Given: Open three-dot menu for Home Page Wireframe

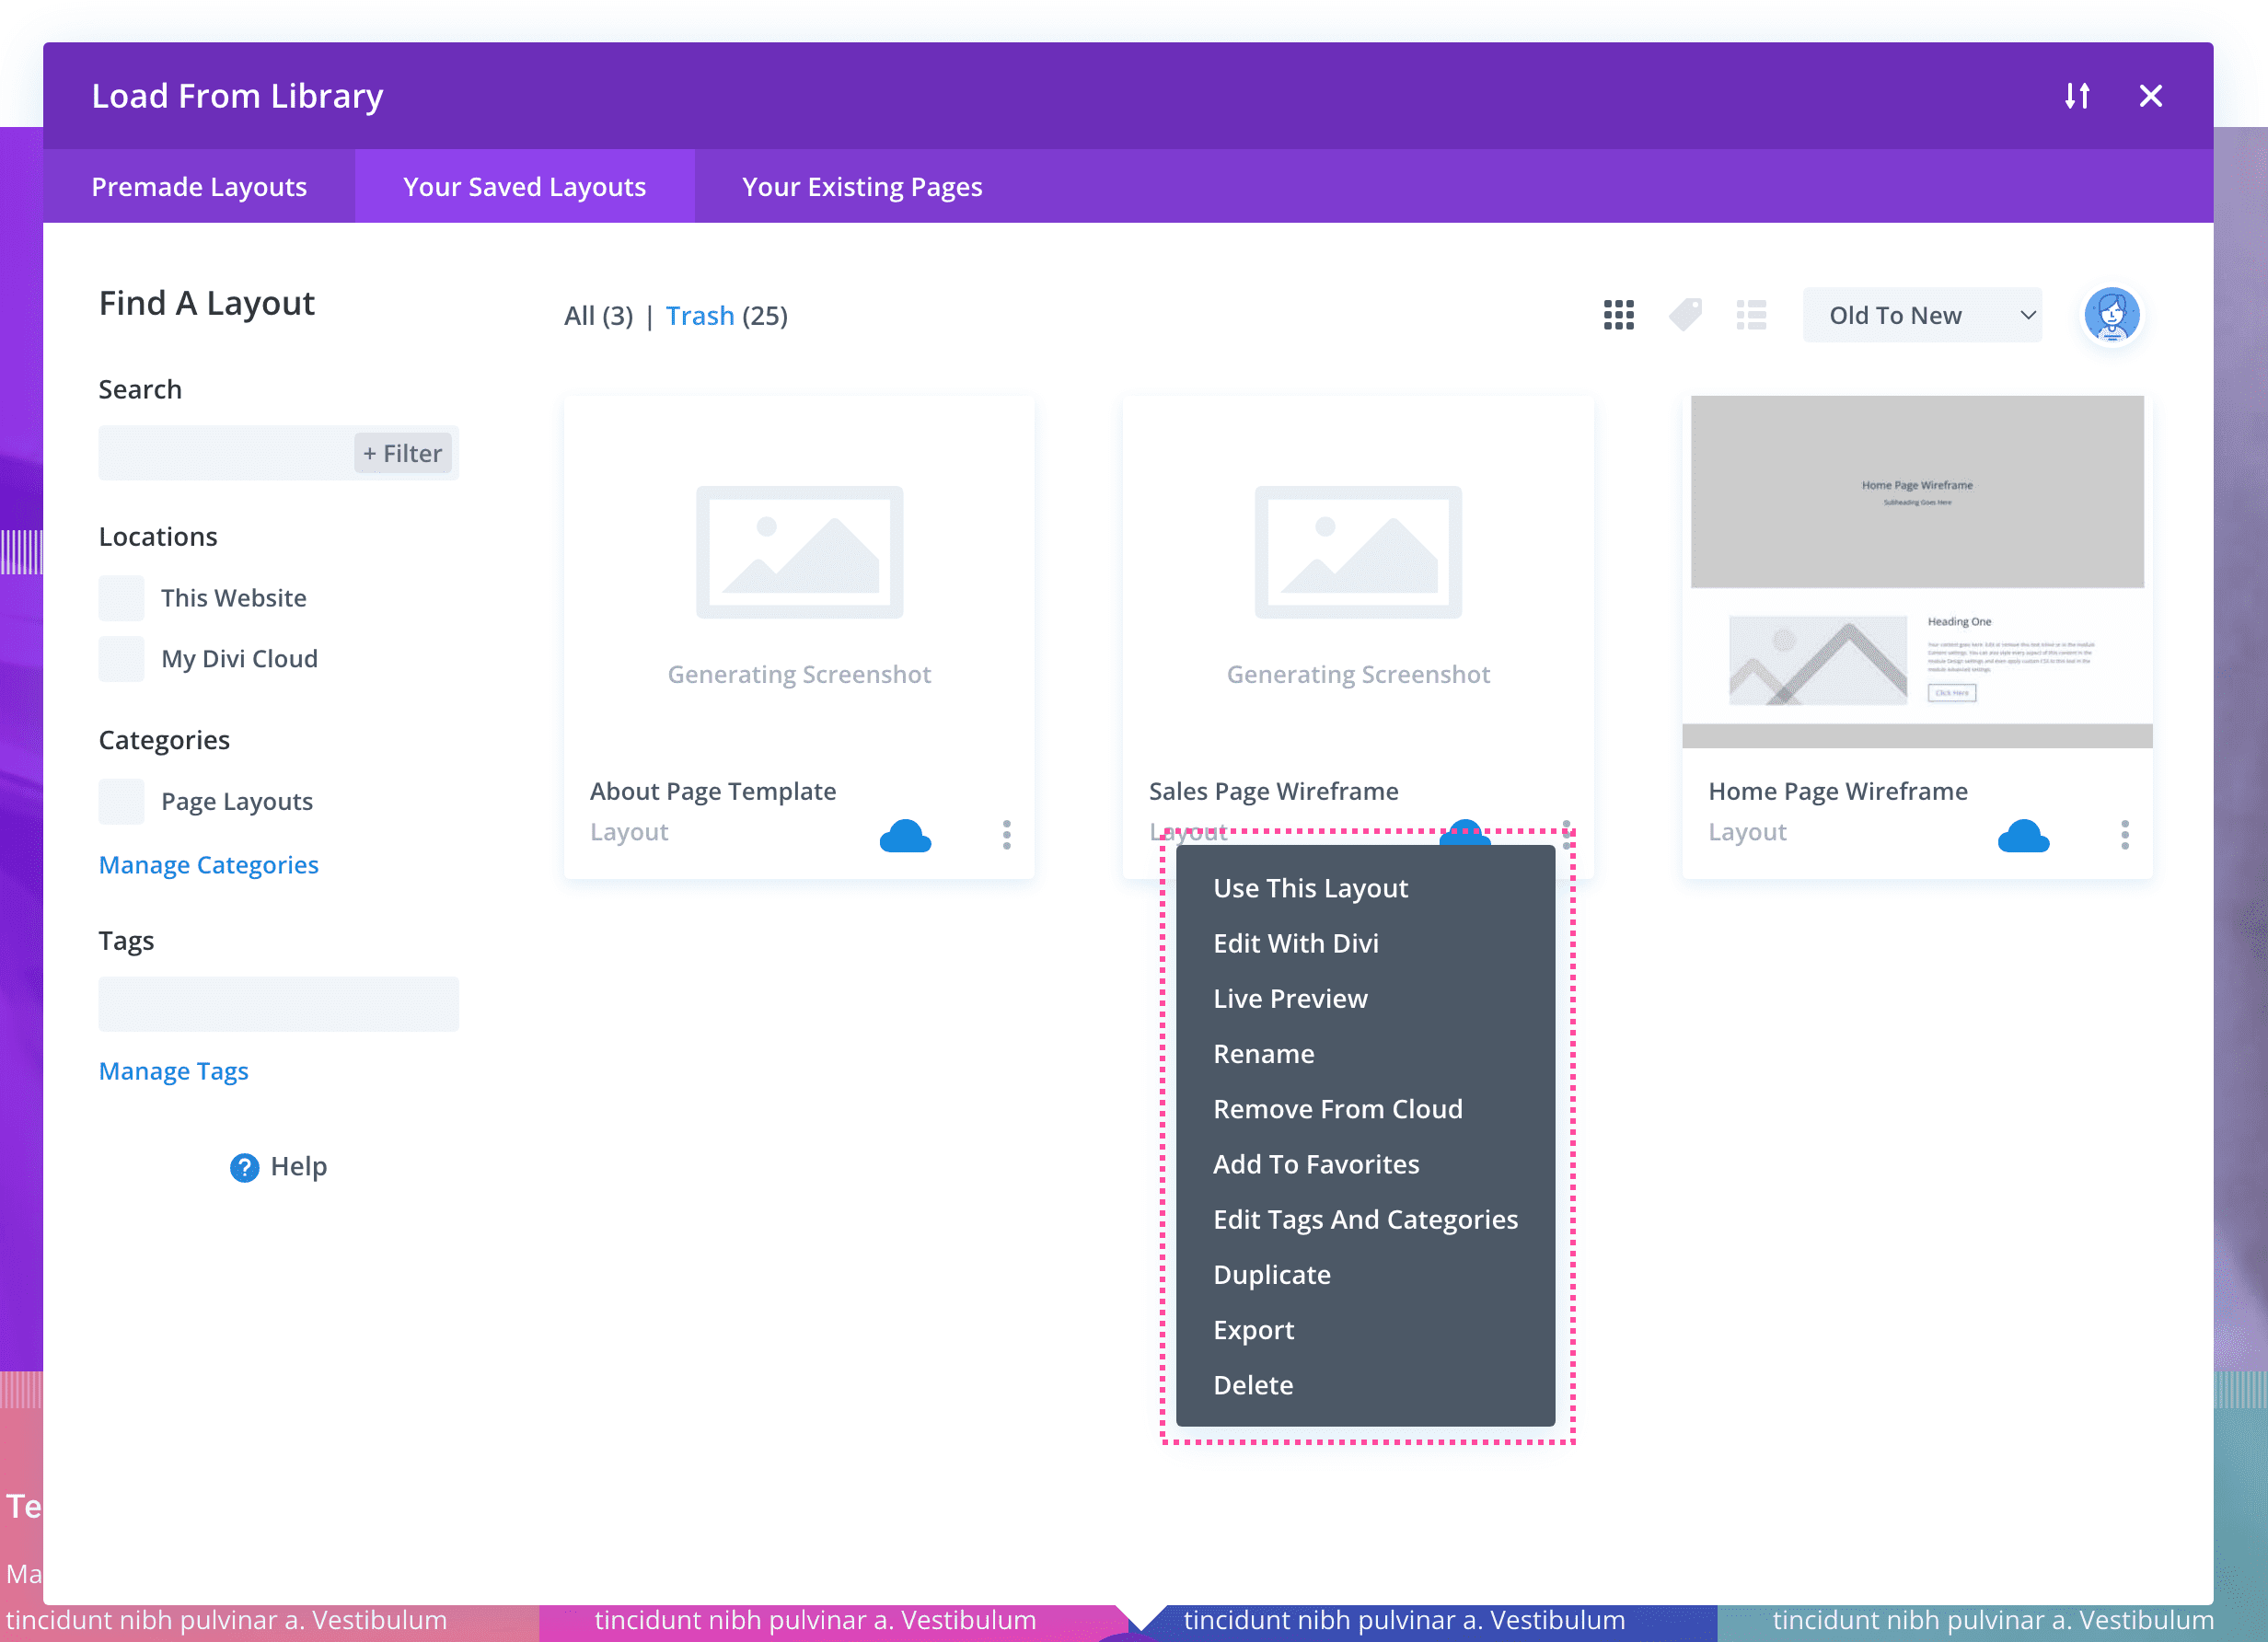Looking at the screenshot, I should coord(2124,834).
